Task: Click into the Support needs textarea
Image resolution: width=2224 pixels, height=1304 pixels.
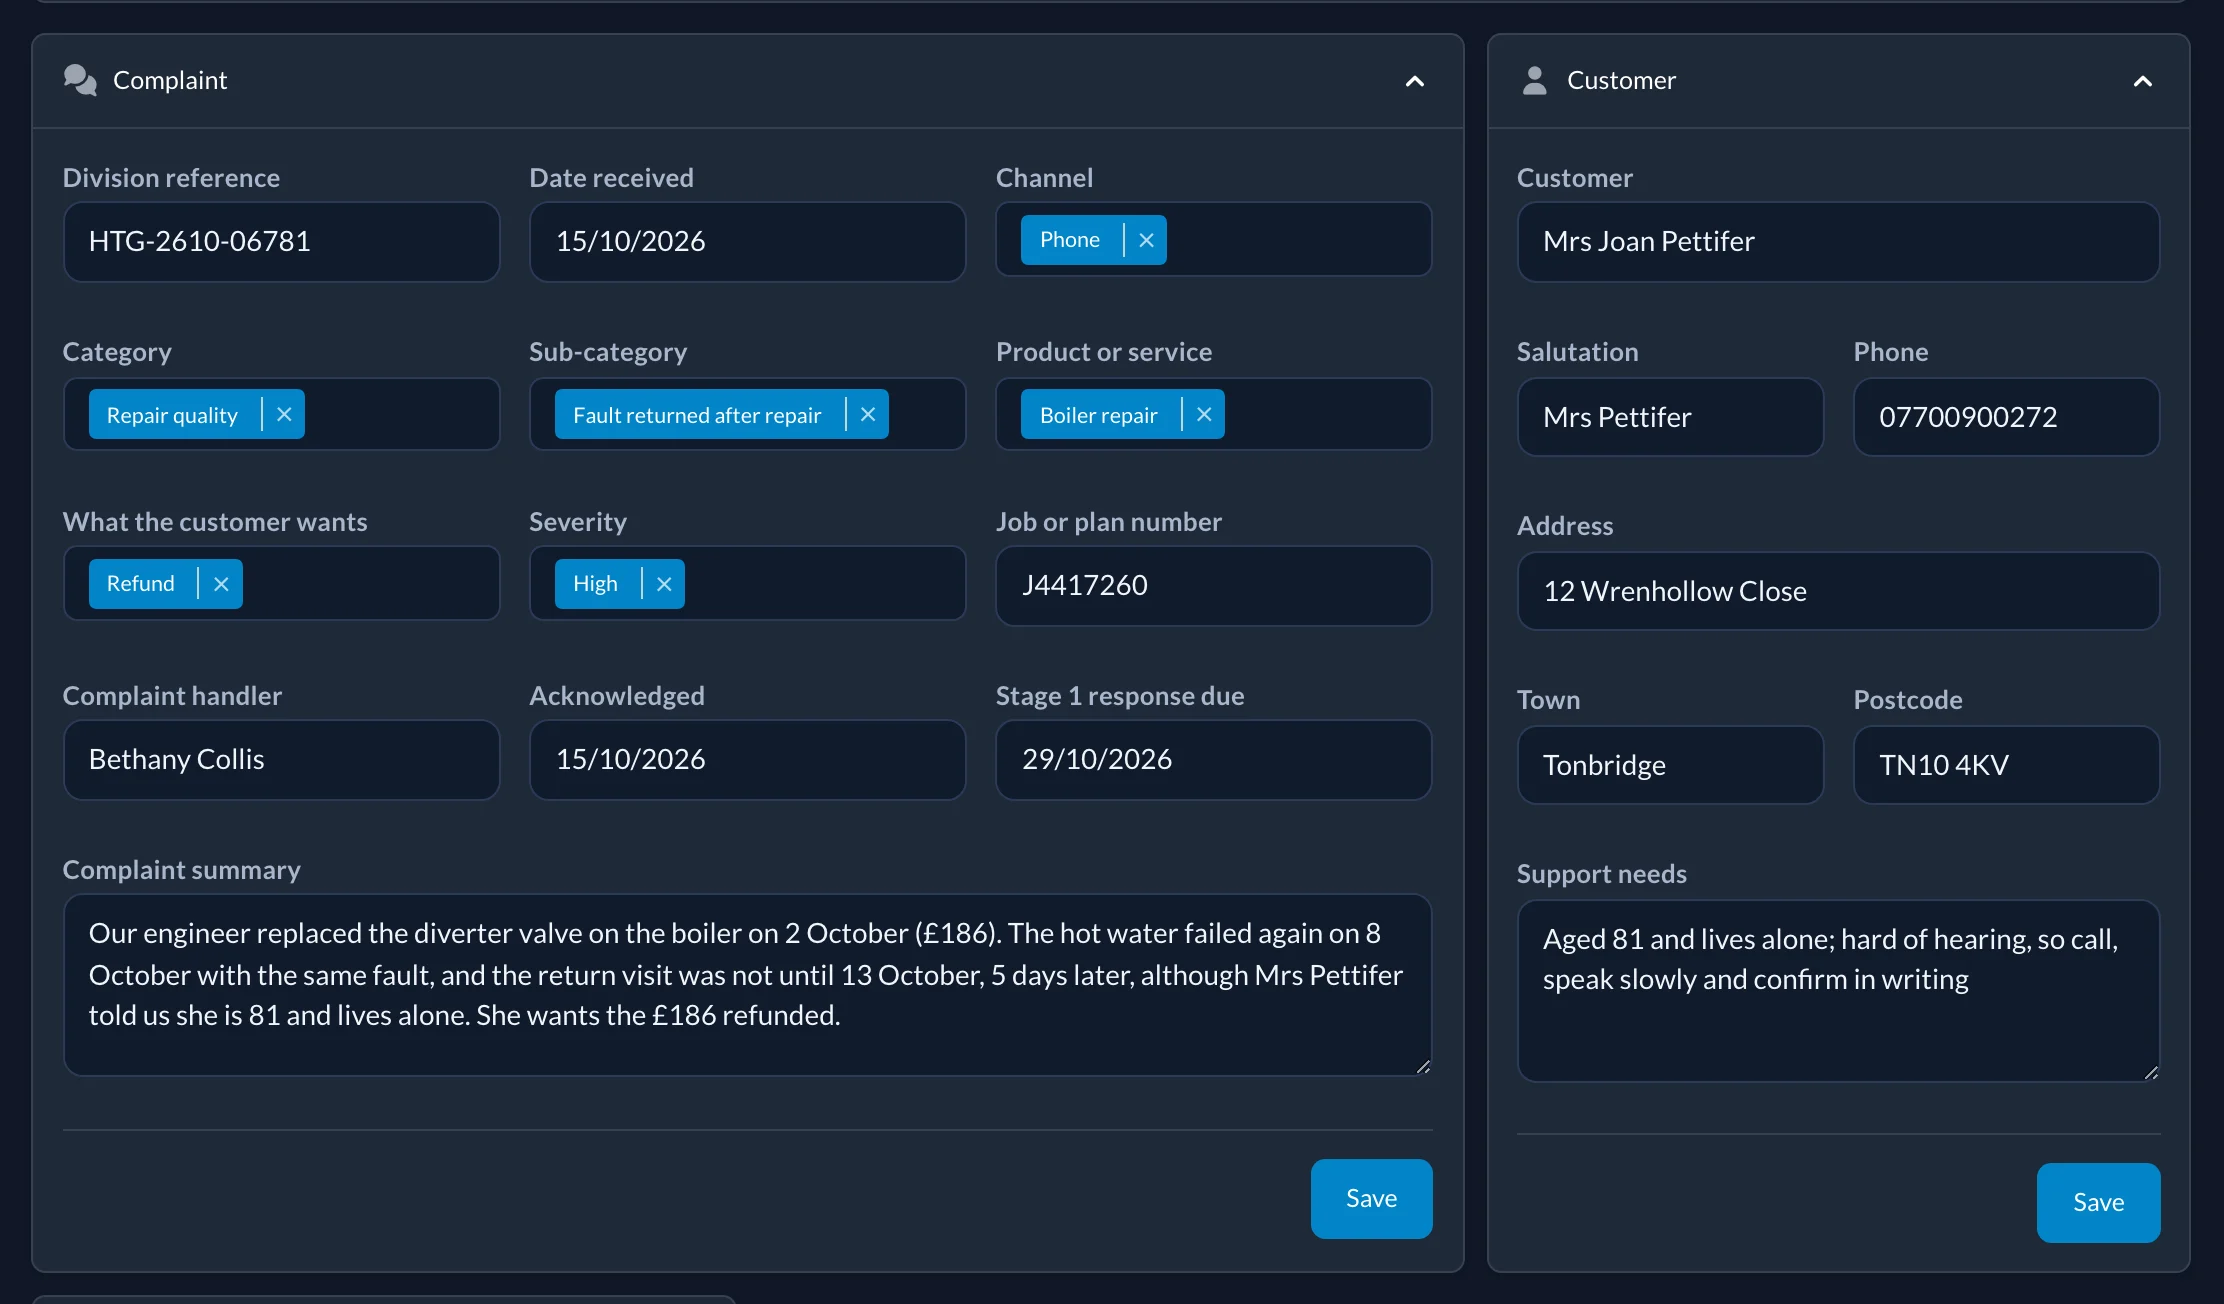Action: [1838, 991]
